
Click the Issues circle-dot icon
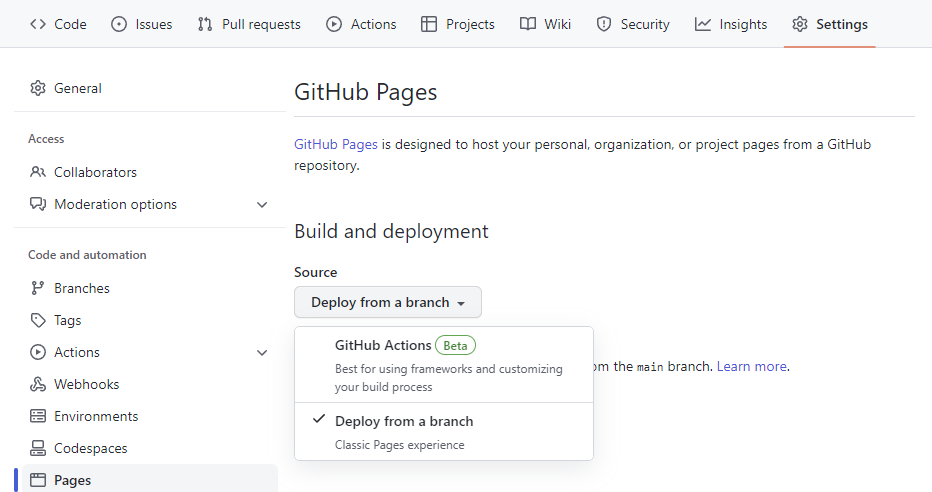point(119,24)
